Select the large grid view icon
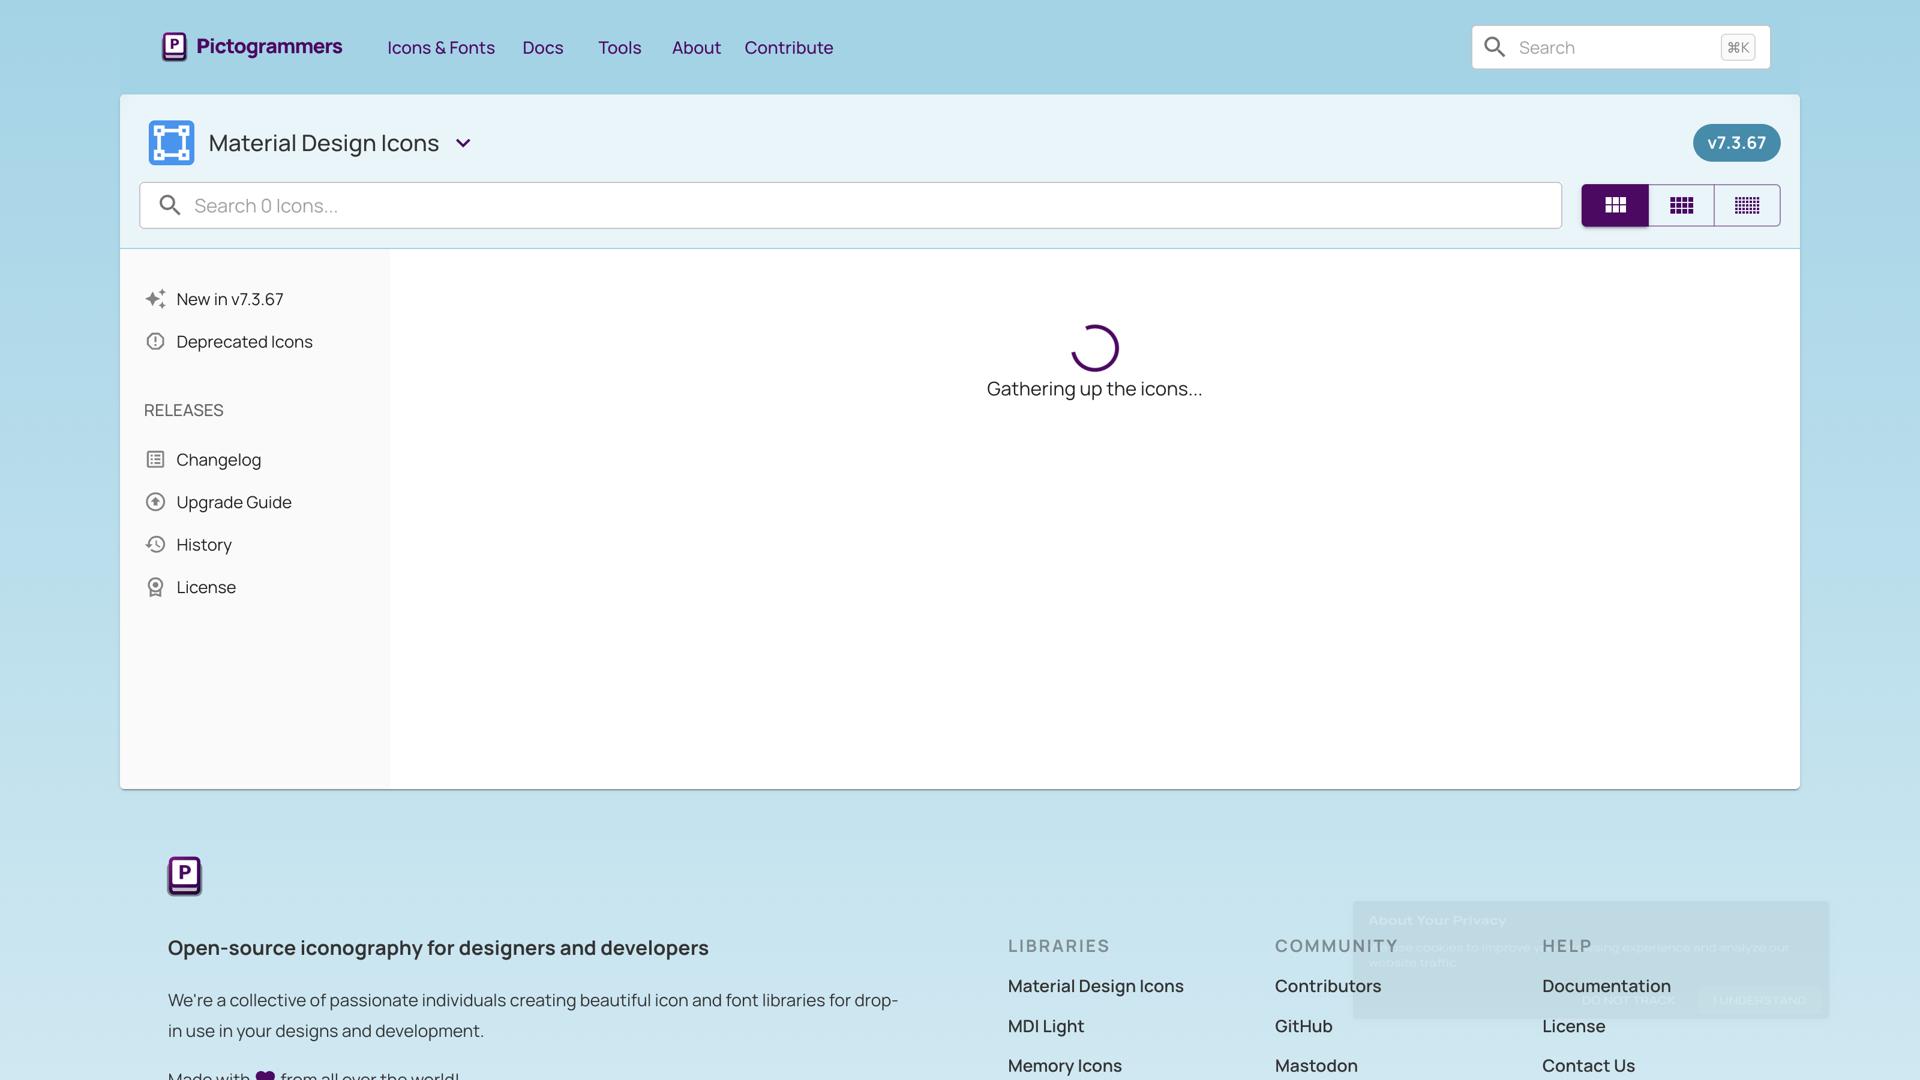Viewport: 1920px width, 1080px height. (x=1614, y=205)
